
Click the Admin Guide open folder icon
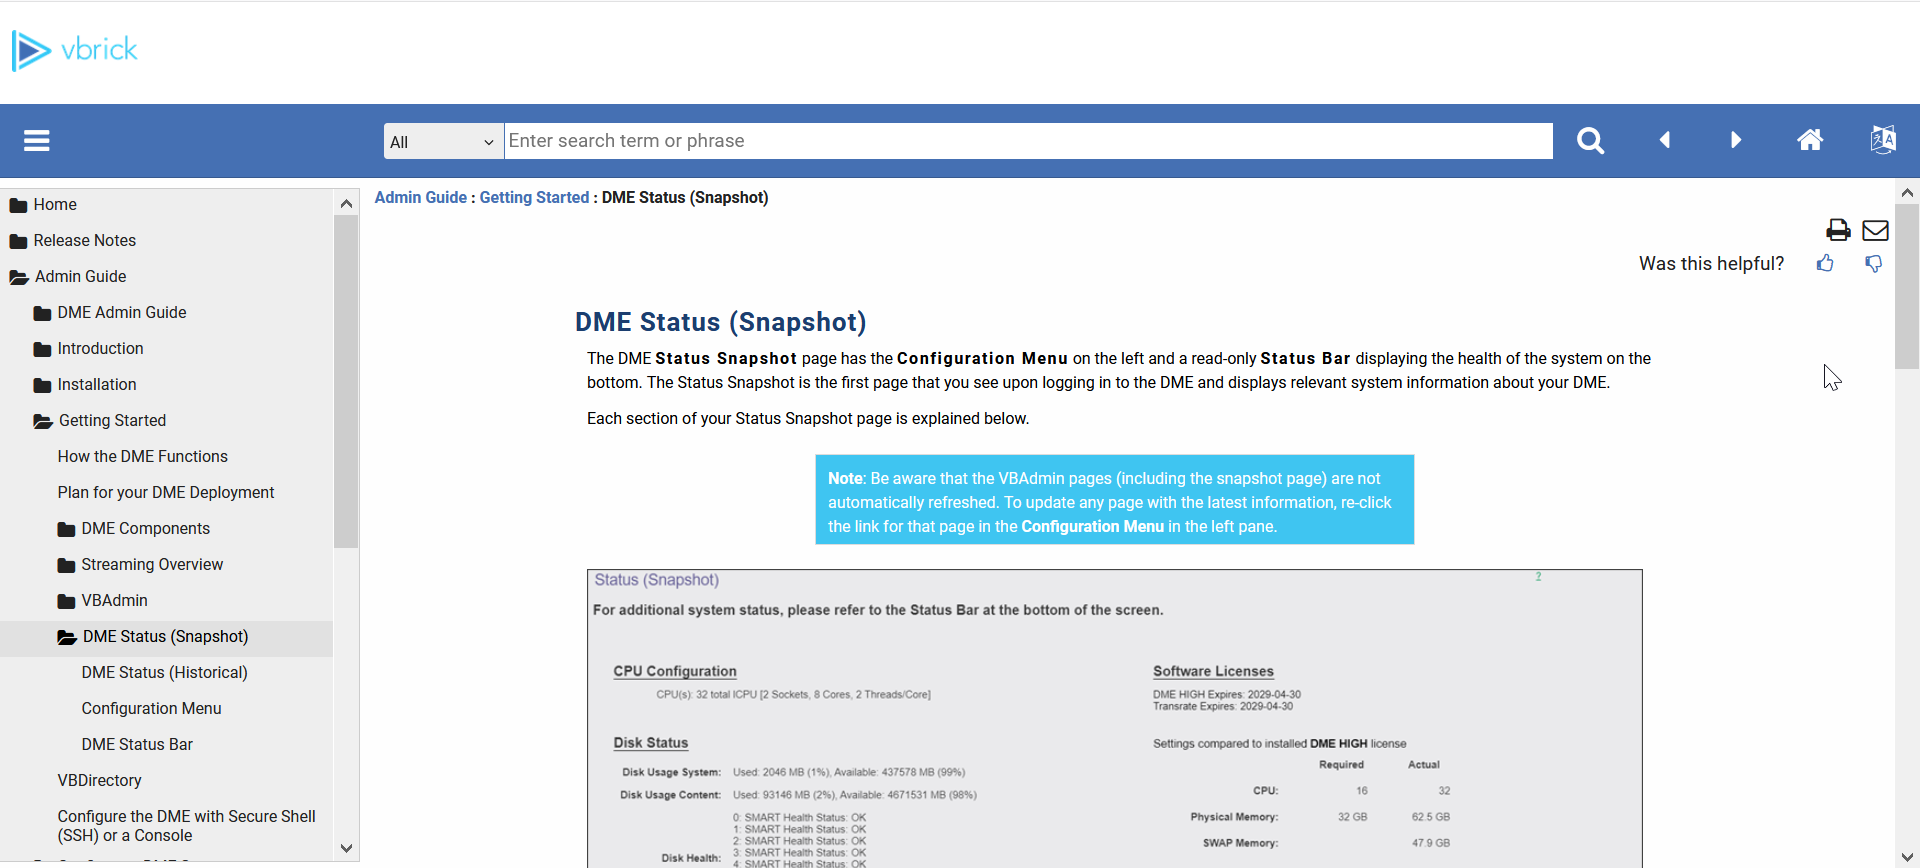[19, 277]
